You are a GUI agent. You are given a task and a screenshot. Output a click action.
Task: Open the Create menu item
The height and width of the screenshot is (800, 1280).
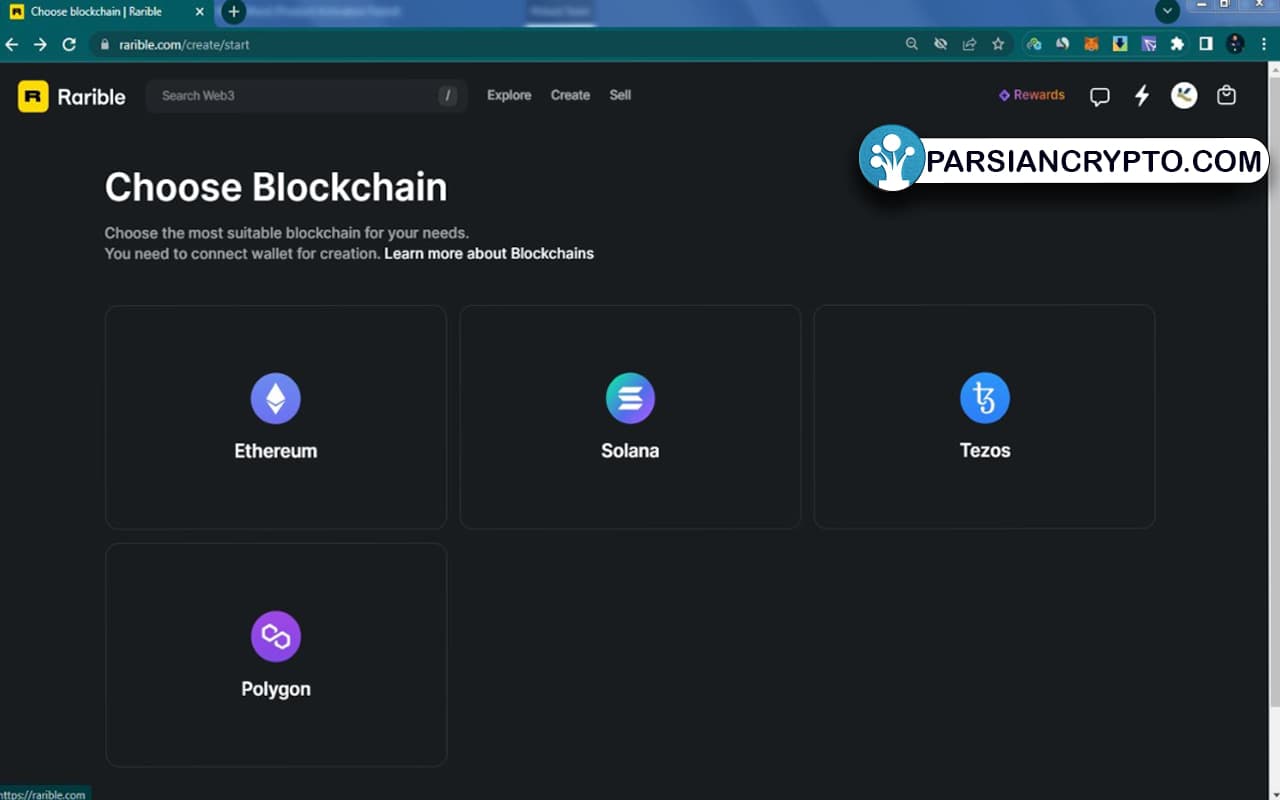570,95
